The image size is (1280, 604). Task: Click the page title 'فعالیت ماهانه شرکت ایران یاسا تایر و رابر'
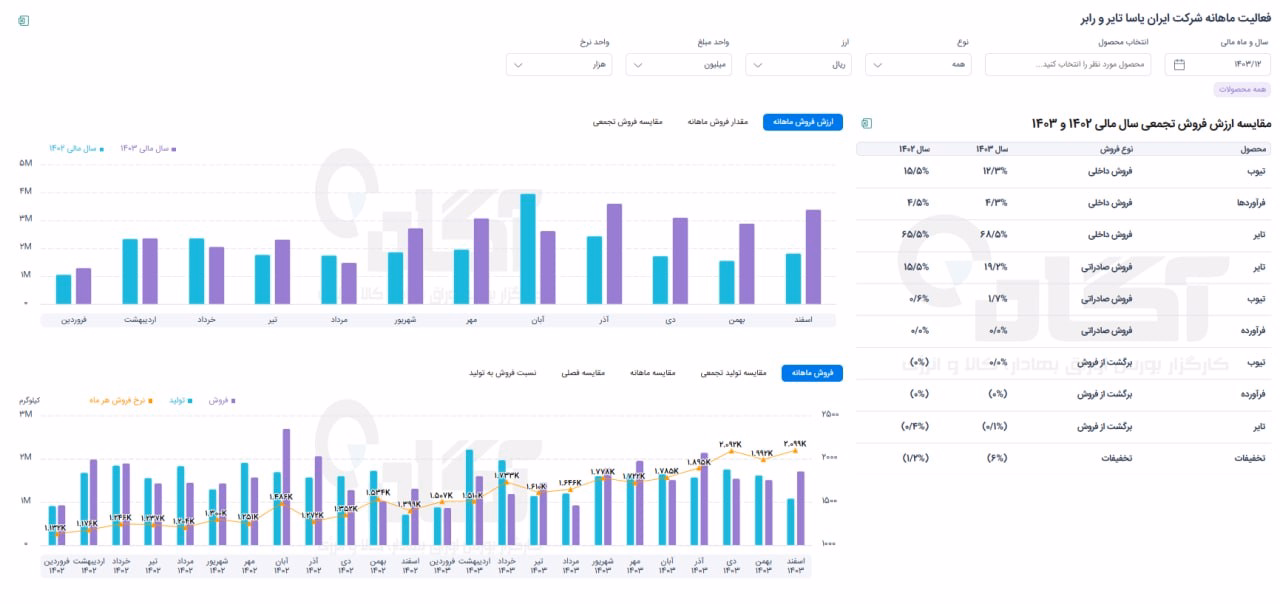click(x=1174, y=19)
